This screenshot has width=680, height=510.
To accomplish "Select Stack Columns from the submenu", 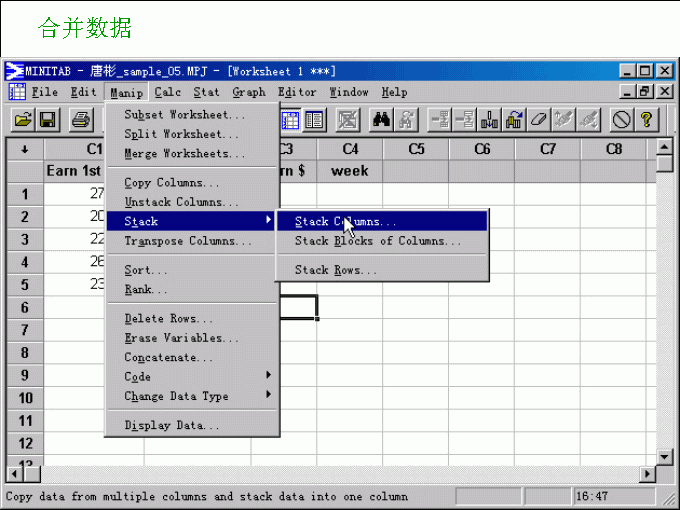I will tap(345, 221).
